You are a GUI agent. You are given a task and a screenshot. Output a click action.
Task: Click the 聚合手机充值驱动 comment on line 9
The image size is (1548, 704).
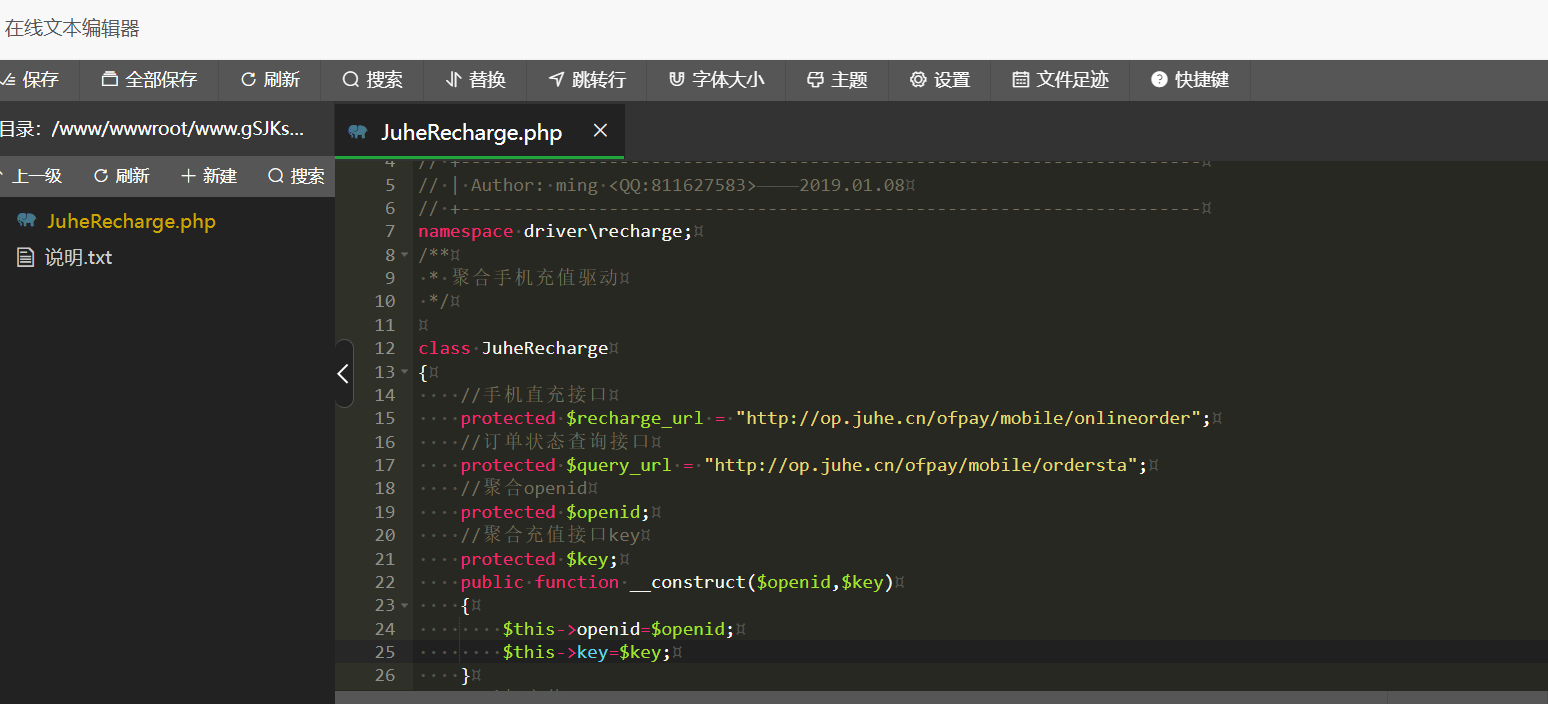[534, 278]
